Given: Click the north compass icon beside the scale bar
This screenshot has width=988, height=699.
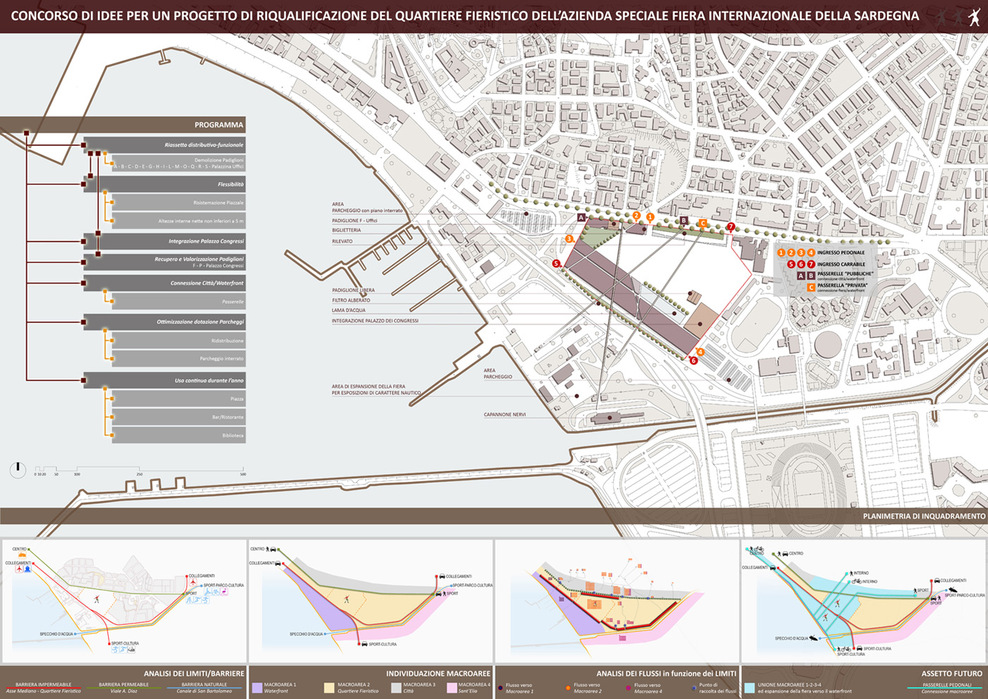Looking at the screenshot, I should click(18, 470).
